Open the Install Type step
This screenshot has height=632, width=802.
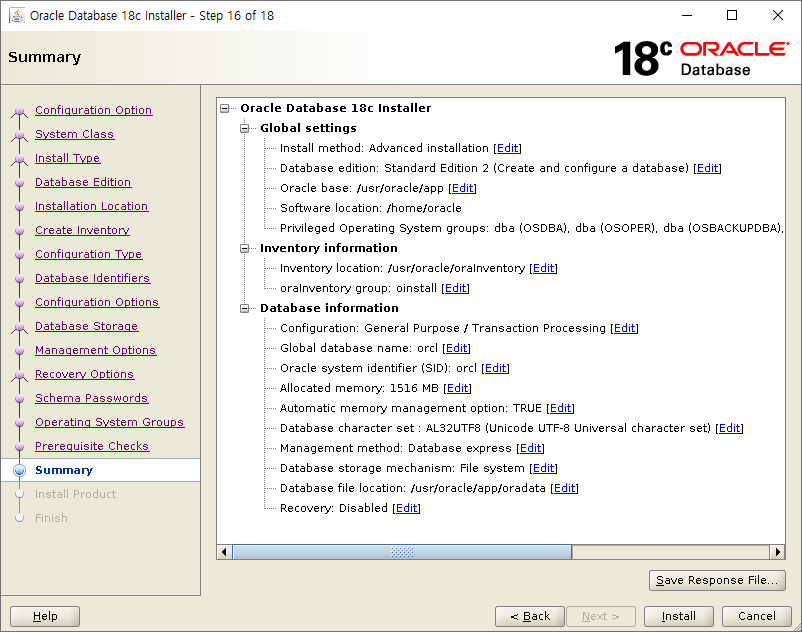68,158
